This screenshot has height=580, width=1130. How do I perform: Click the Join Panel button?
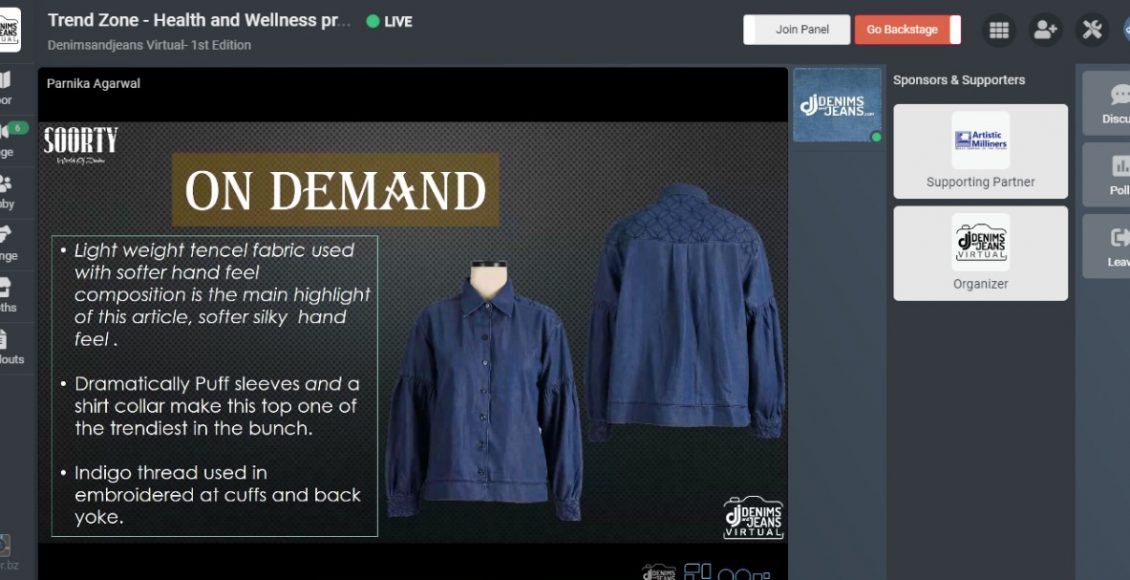pos(796,30)
